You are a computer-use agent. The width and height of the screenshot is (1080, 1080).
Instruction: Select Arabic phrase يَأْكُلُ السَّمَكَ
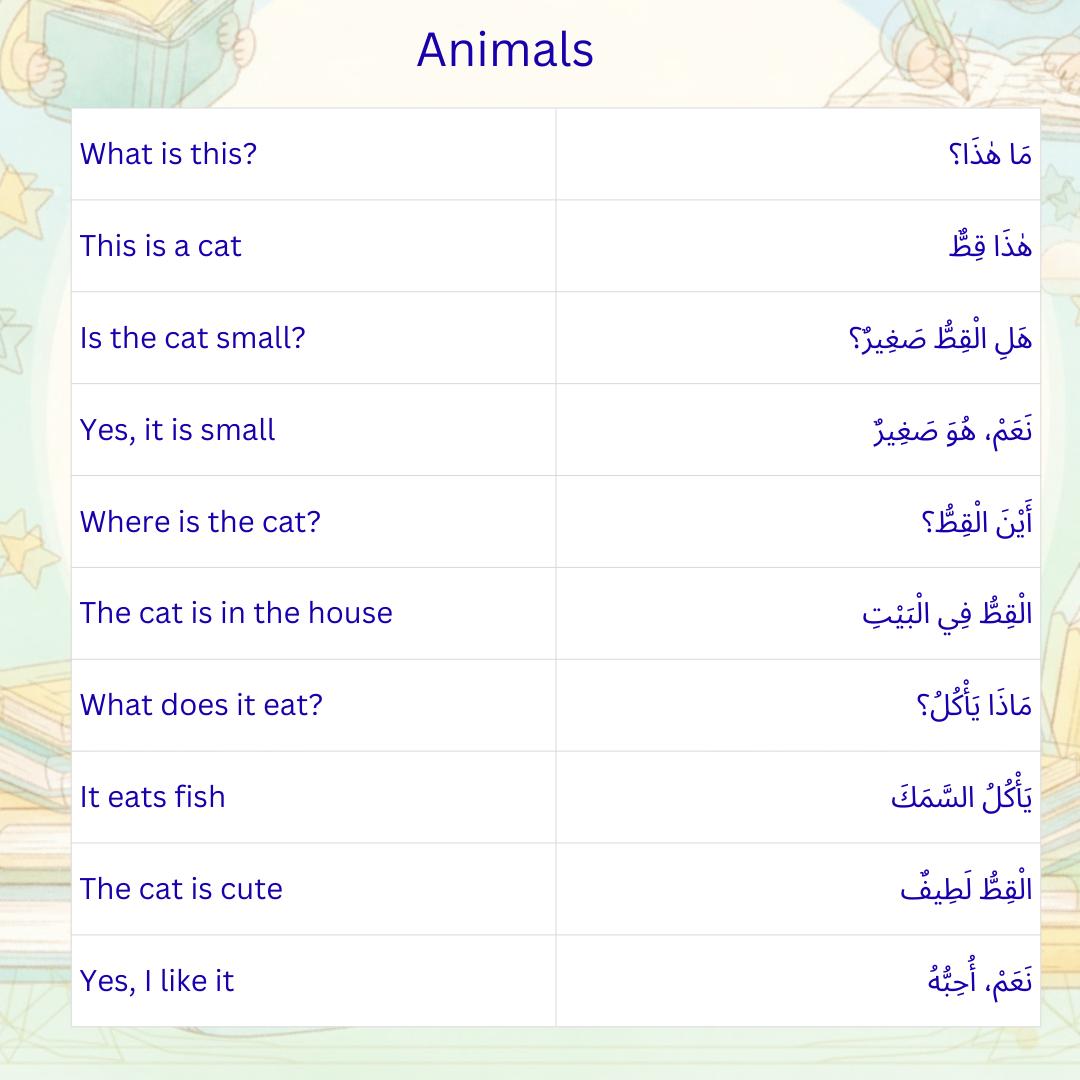[x=962, y=796]
